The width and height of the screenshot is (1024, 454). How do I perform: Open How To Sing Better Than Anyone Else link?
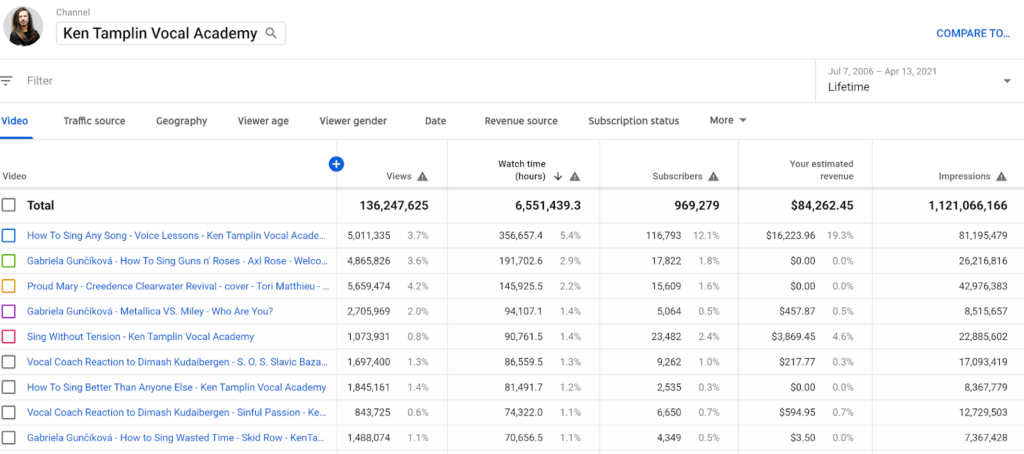point(176,387)
